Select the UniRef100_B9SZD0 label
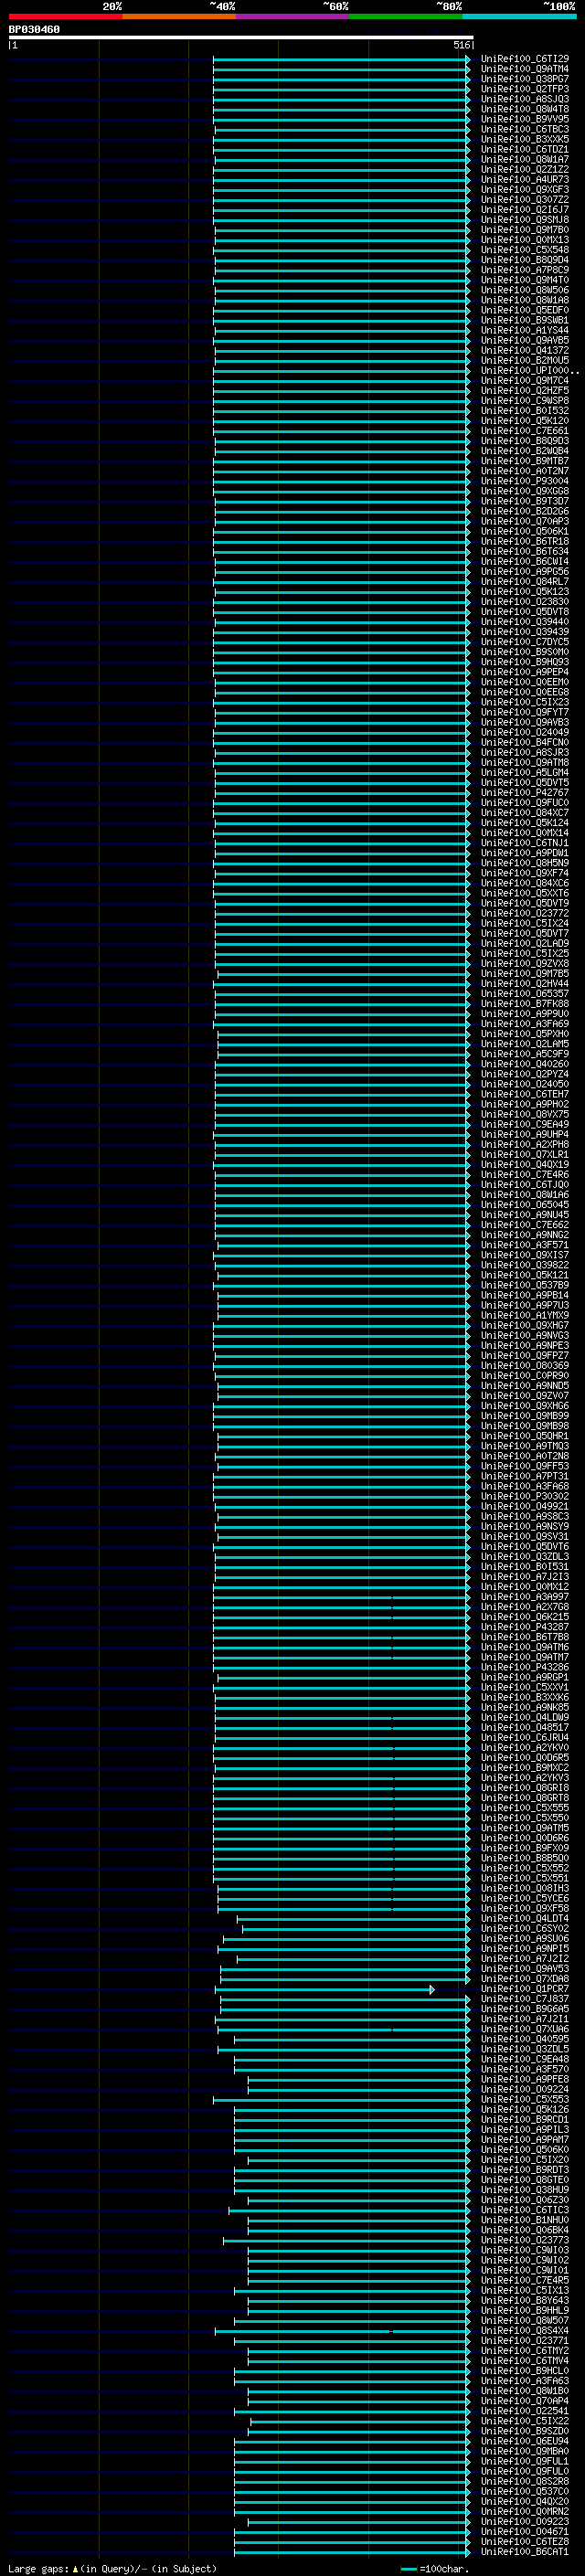The height and width of the screenshot is (2576, 585). [525, 2430]
